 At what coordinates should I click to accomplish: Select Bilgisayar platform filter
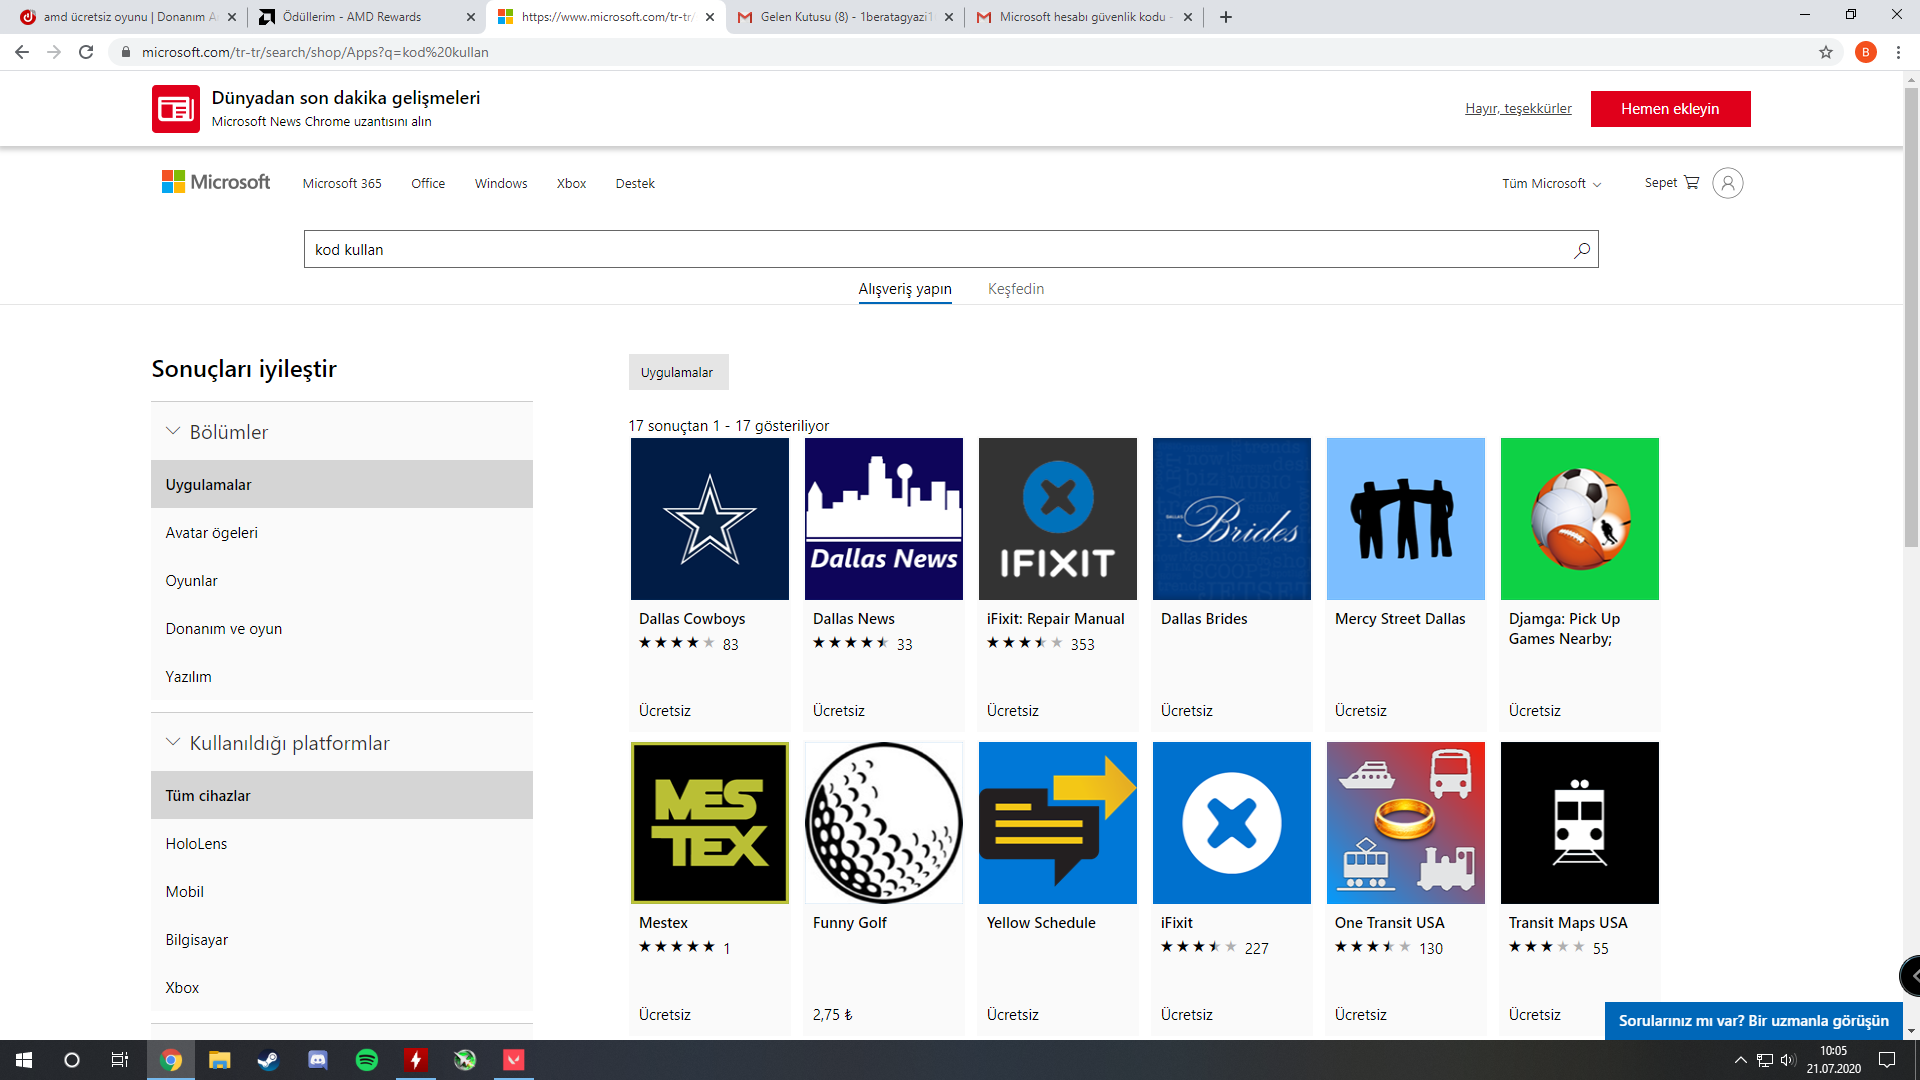(x=342, y=940)
